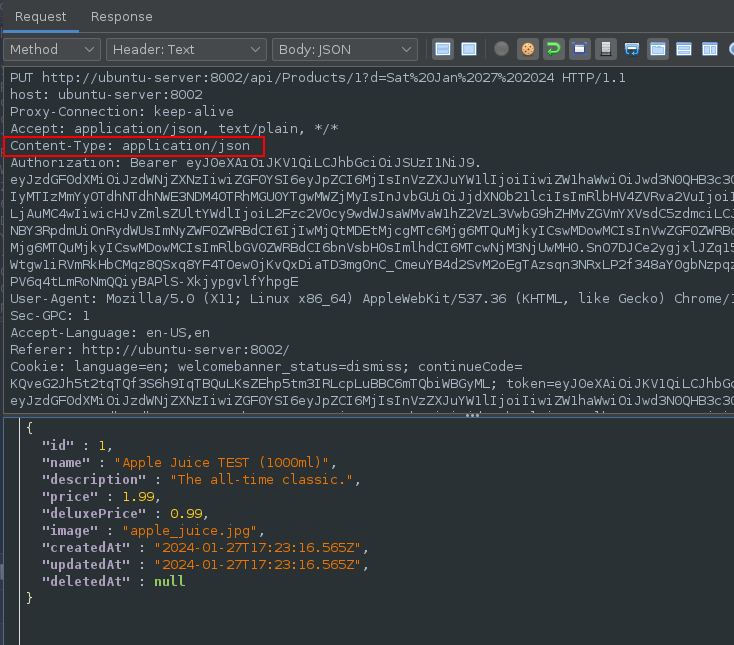Screen dimensions: 734x645
Task: Click the deletedAt null value
Action: click(x=169, y=581)
